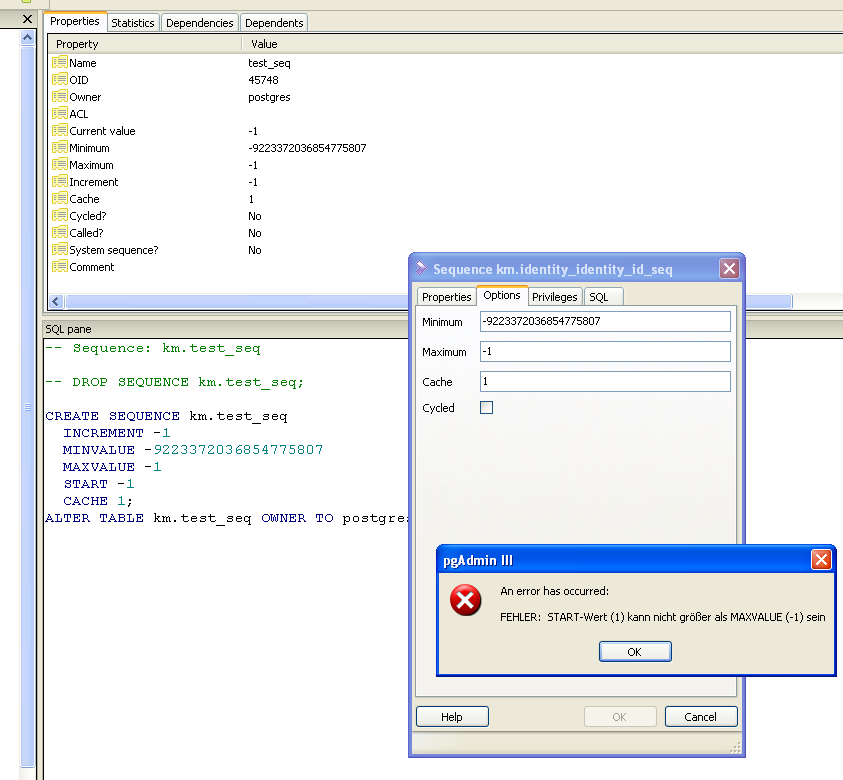Switch to the Statistics tab
The width and height of the screenshot is (843, 780).
(x=133, y=22)
